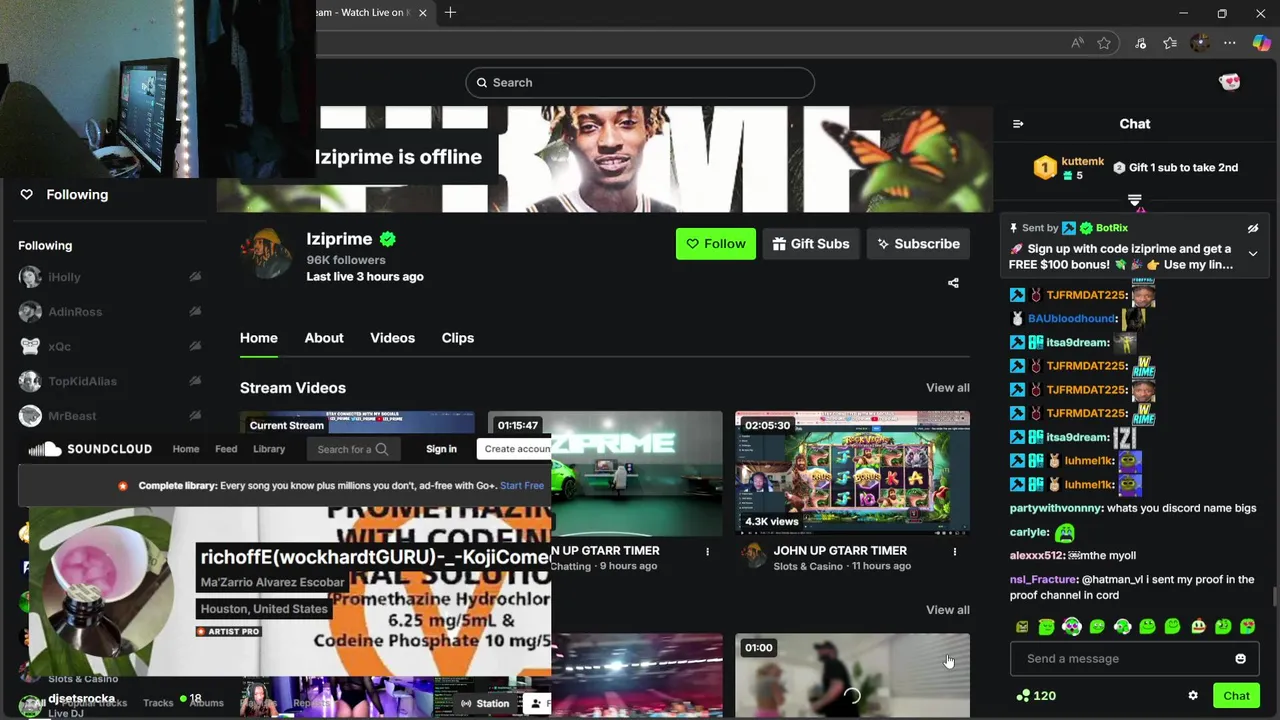Click the Send a message field

[x=1134, y=659]
